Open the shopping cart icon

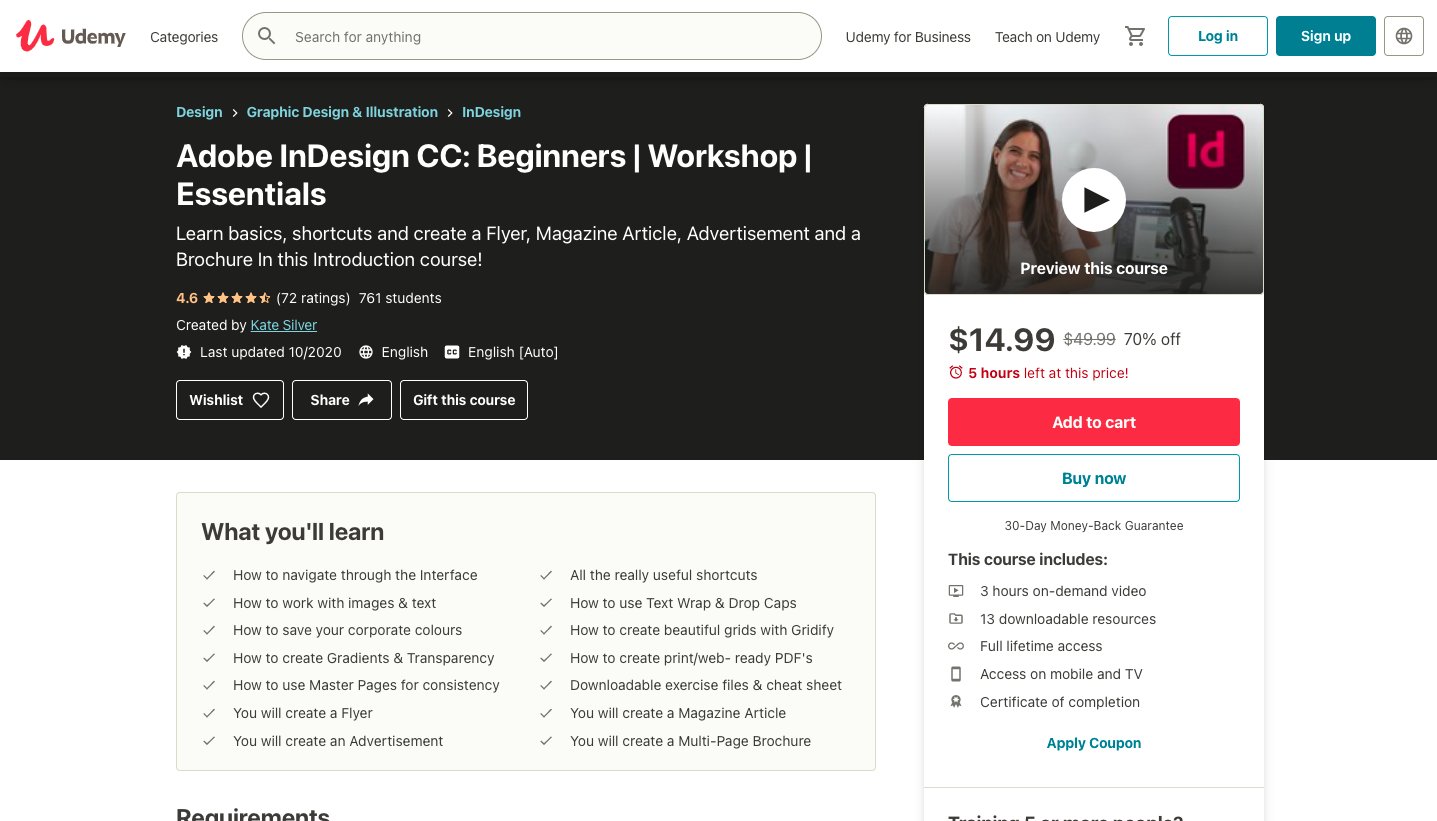1135,36
